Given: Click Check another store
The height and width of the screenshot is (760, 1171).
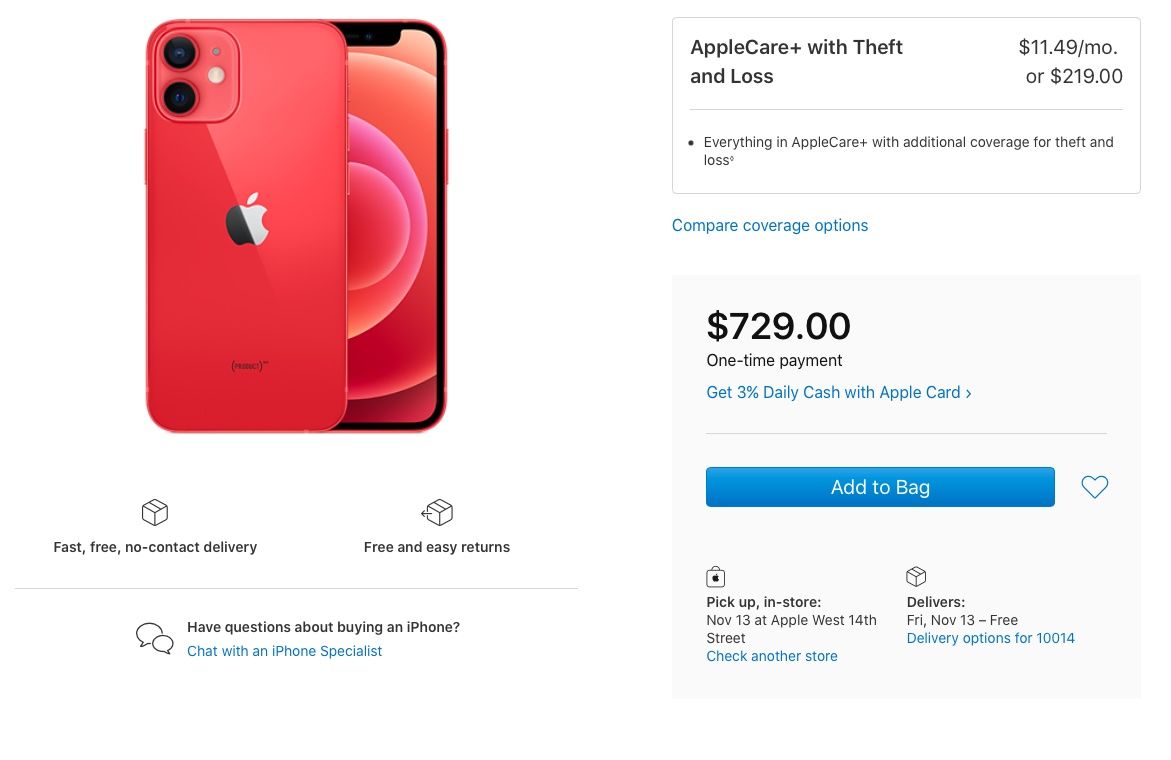Looking at the screenshot, I should coord(772,656).
